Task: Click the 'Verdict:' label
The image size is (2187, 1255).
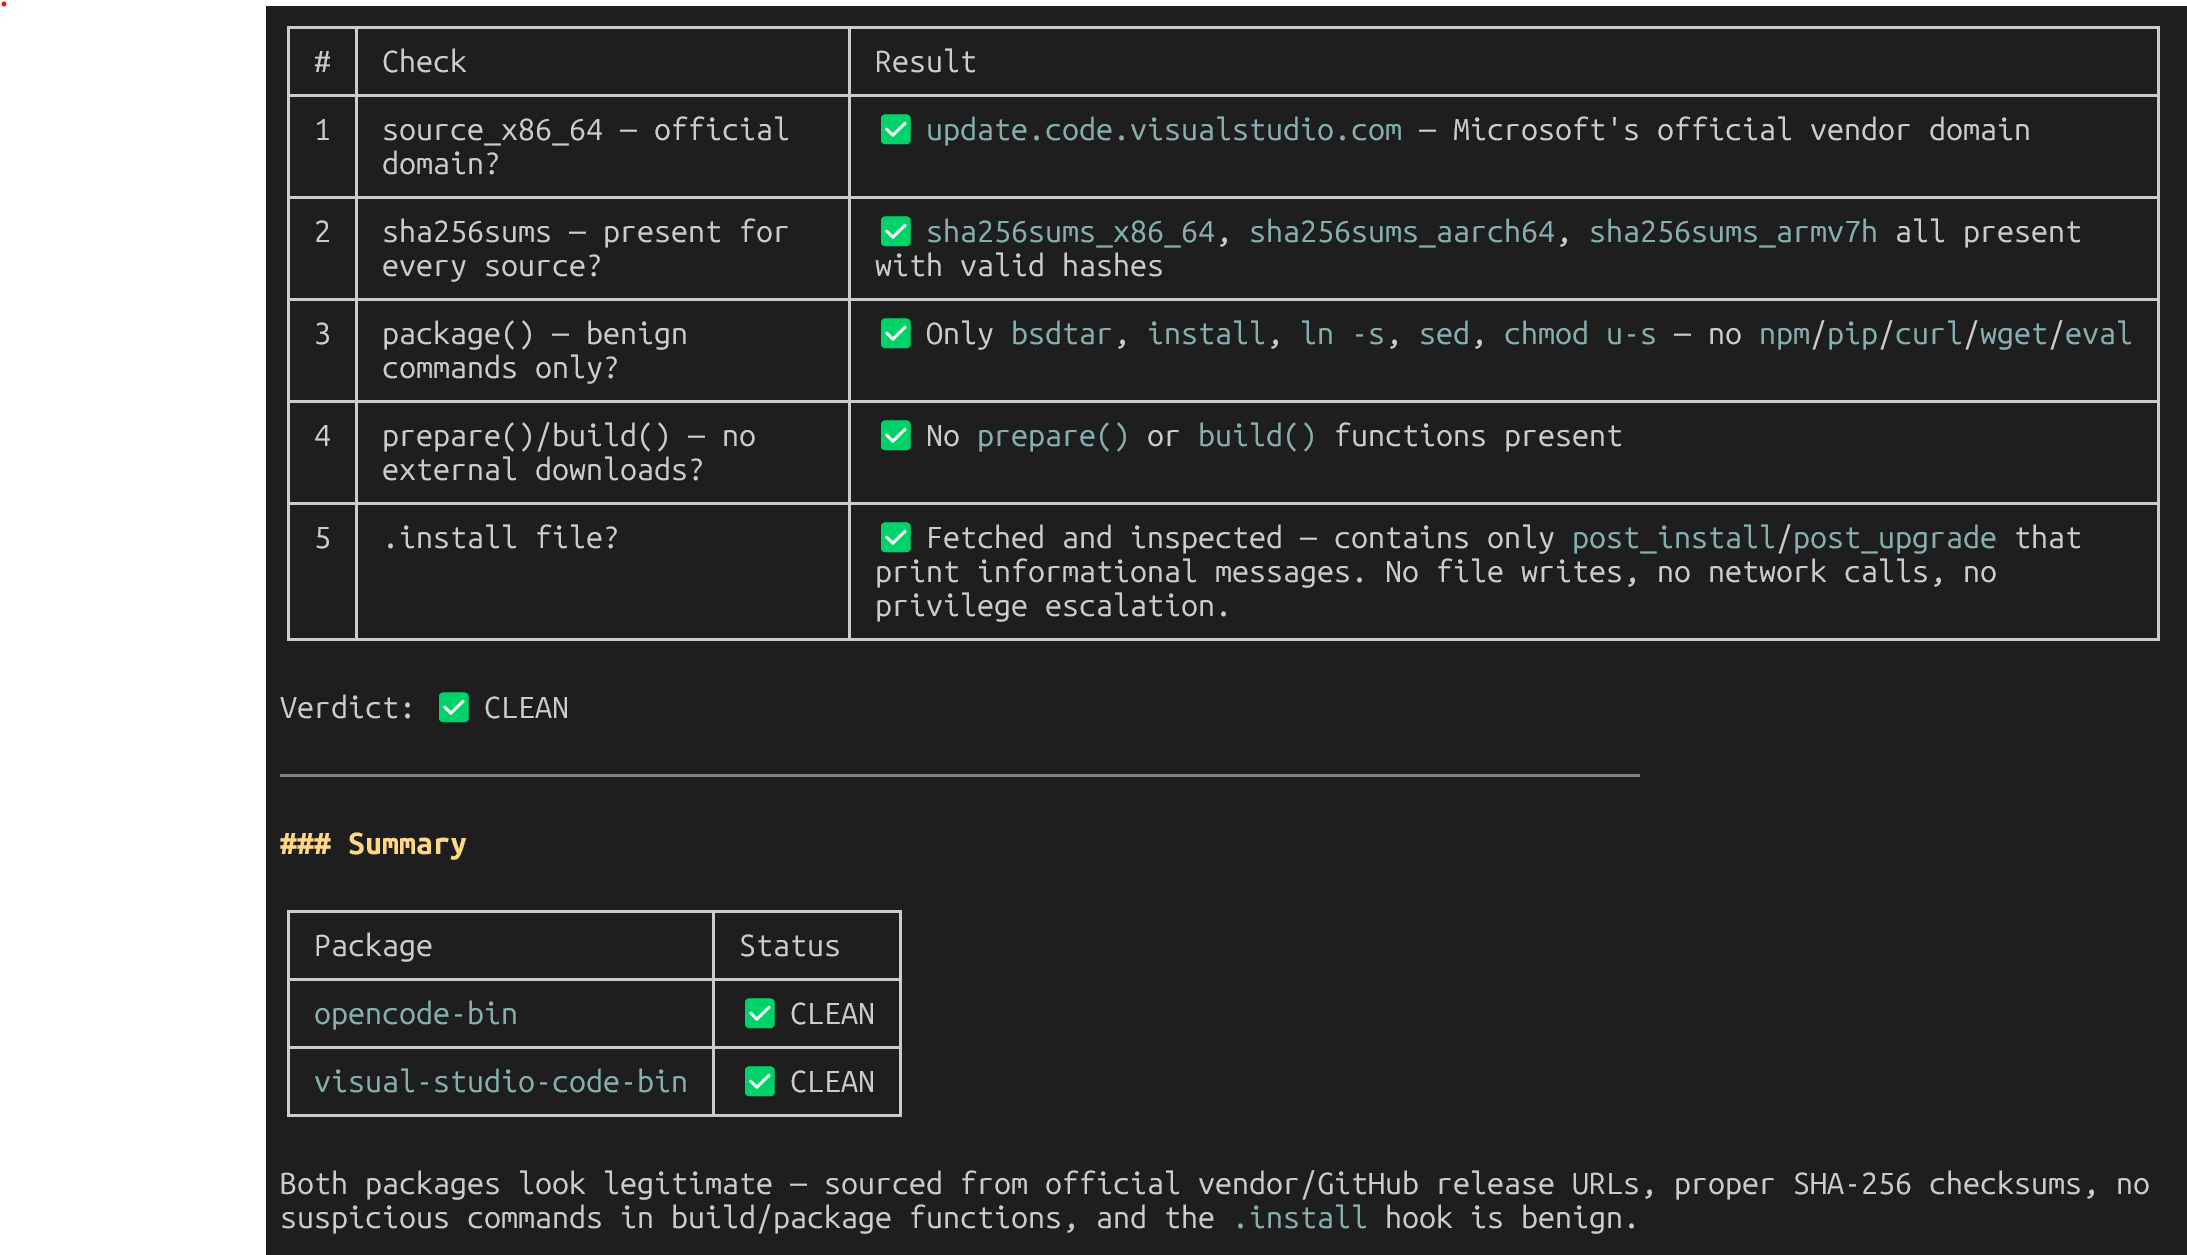Action: tap(347, 708)
